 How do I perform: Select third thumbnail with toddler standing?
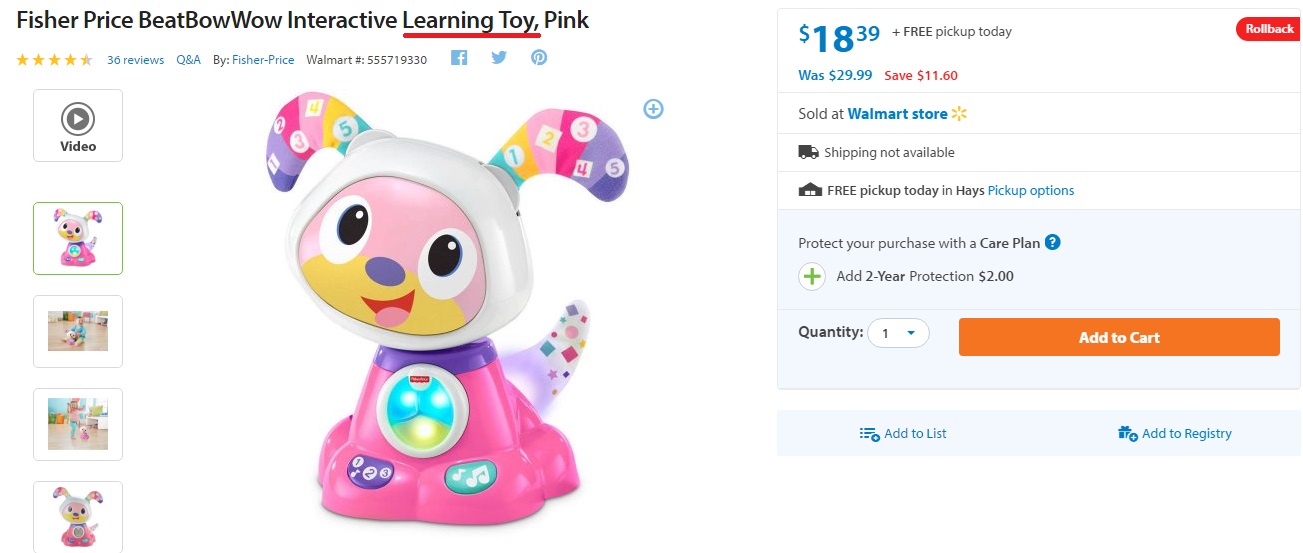click(x=78, y=424)
